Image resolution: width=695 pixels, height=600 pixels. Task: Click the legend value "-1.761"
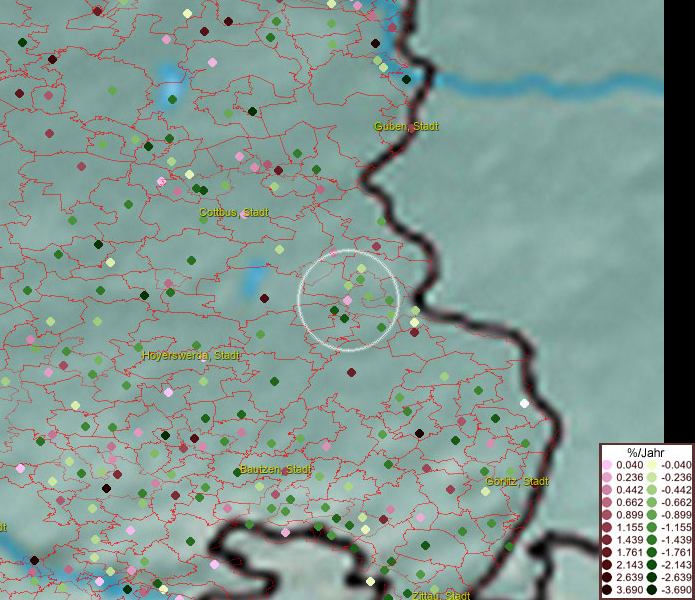click(x=676, y=553)
